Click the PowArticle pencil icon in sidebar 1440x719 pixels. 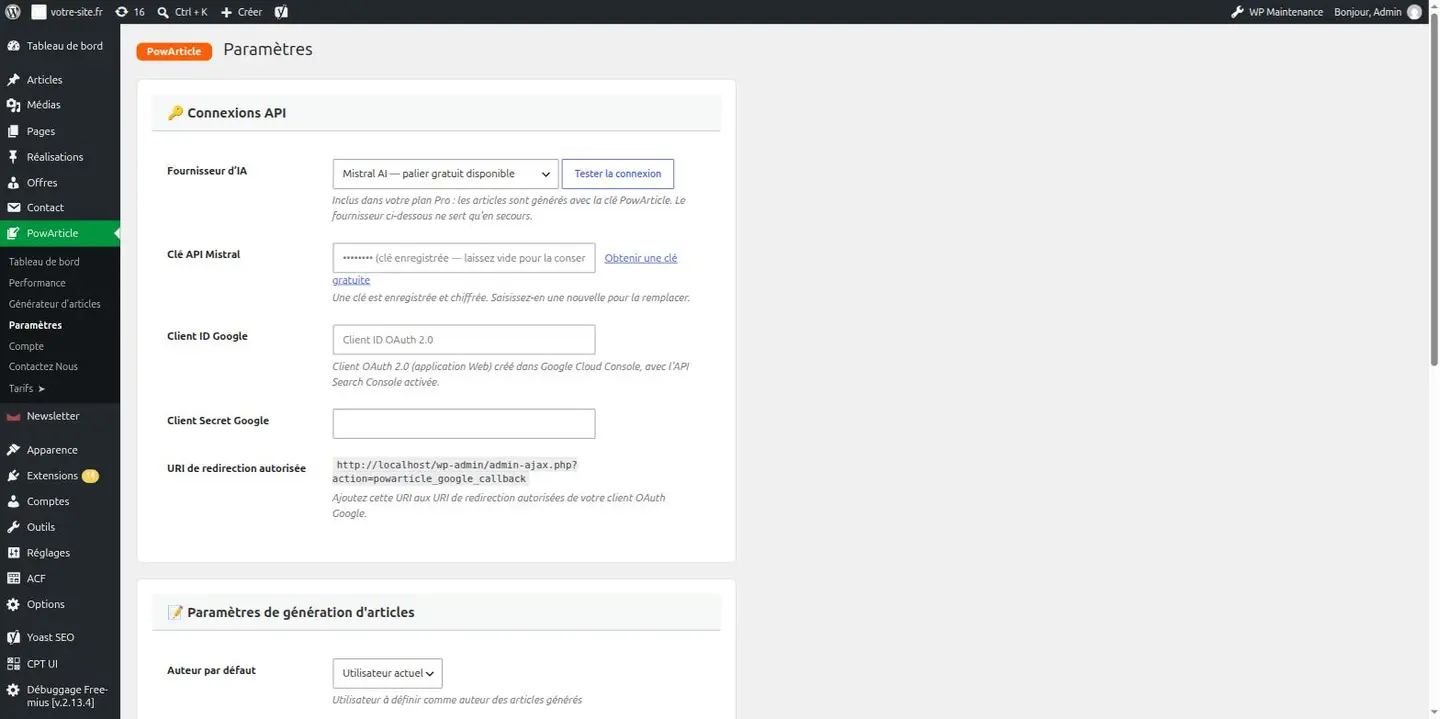[13, 233]
